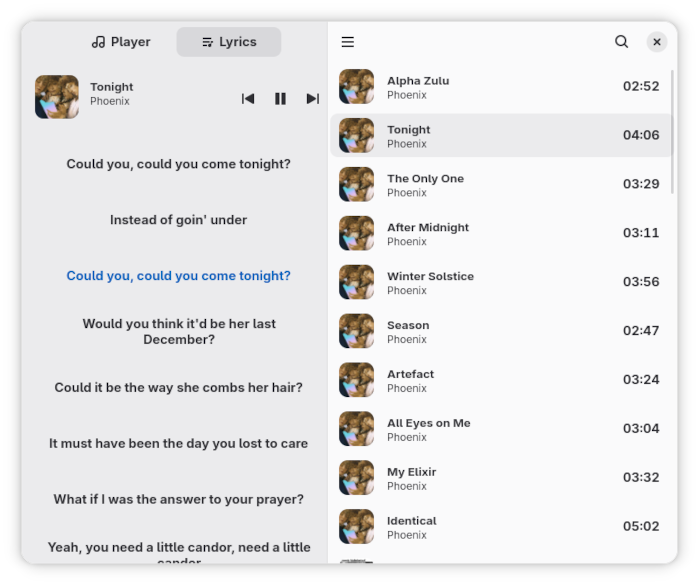
Task: Switch to the Lyrics tab
Action: [229, 42]
